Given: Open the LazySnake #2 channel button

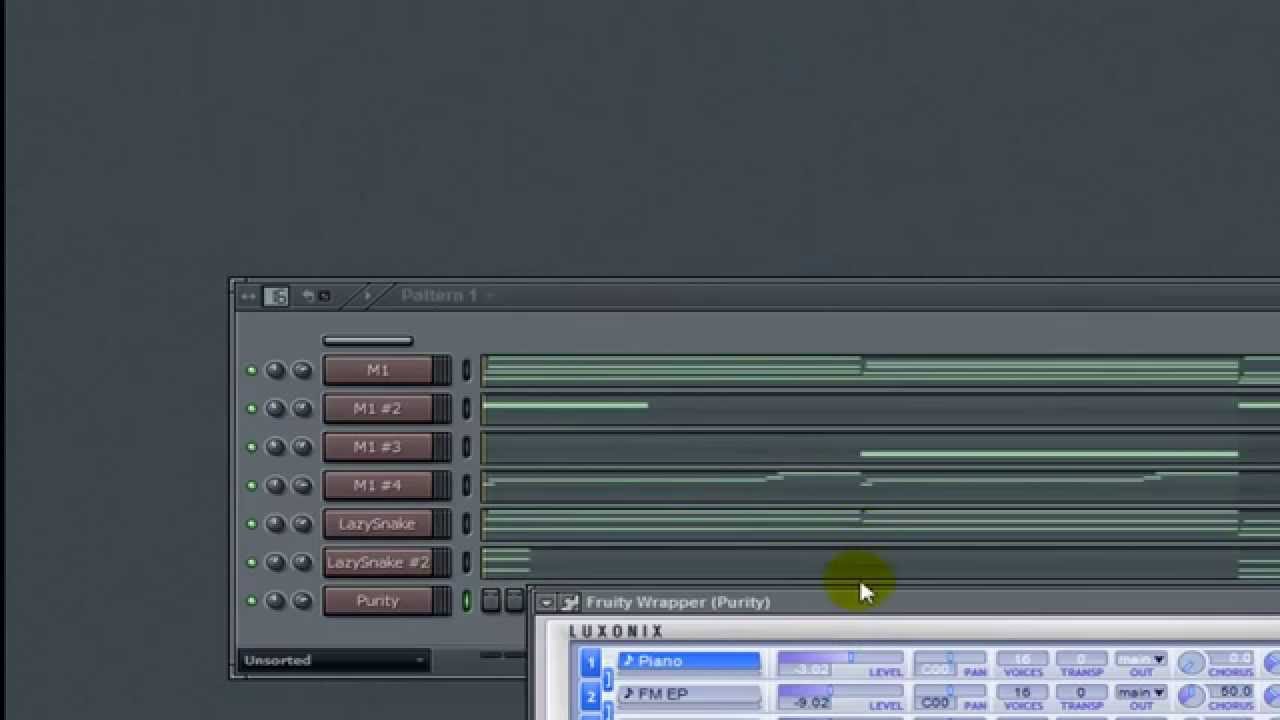Looking at the screenshot, I should pyautogui.click(x=378, y=562).
